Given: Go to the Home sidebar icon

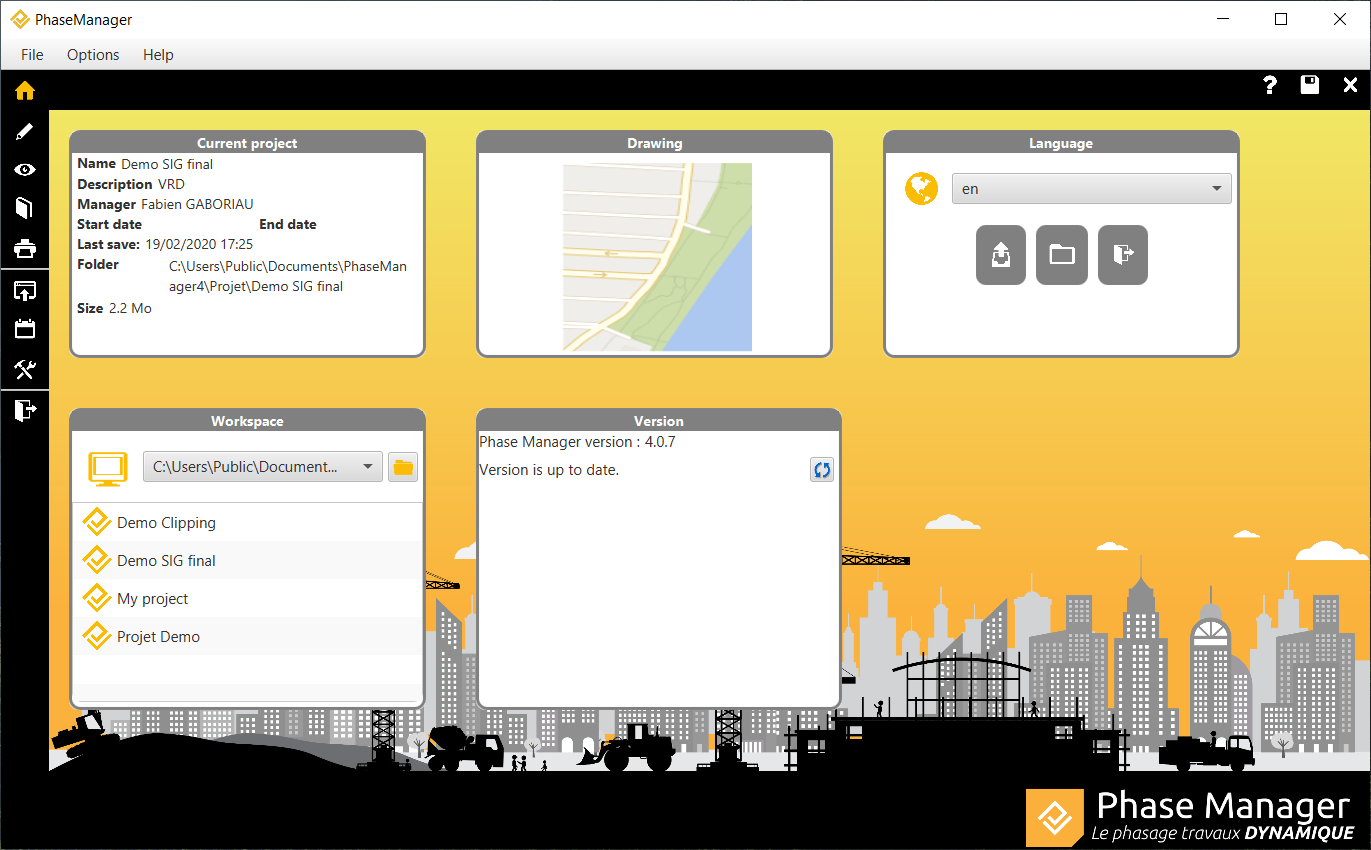Looking at the screenshot, I should 24,91.
